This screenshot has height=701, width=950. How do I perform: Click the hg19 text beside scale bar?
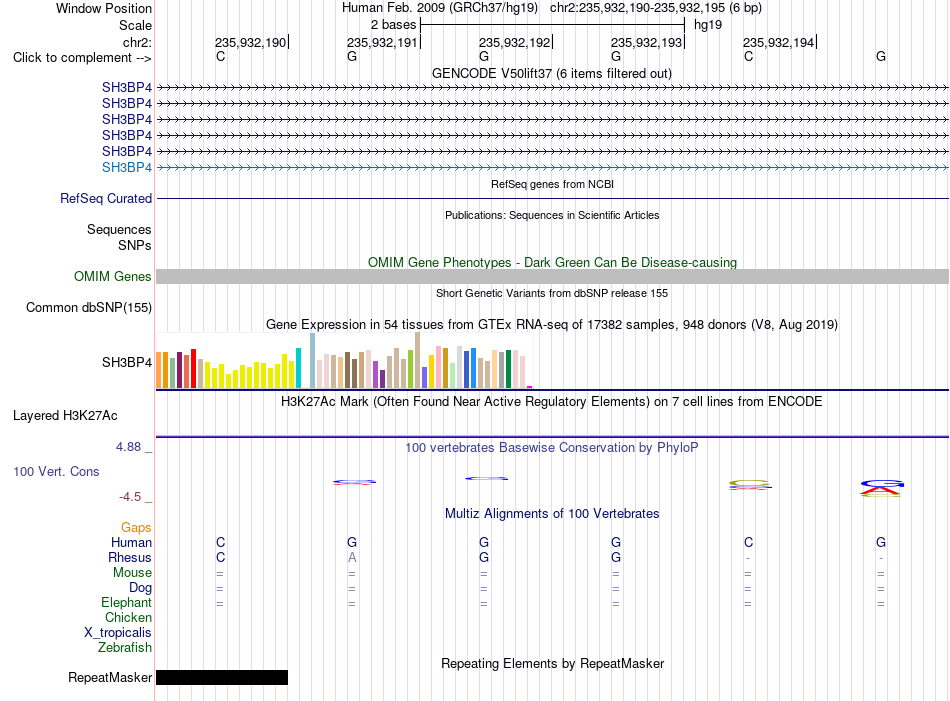click(708, 25)
